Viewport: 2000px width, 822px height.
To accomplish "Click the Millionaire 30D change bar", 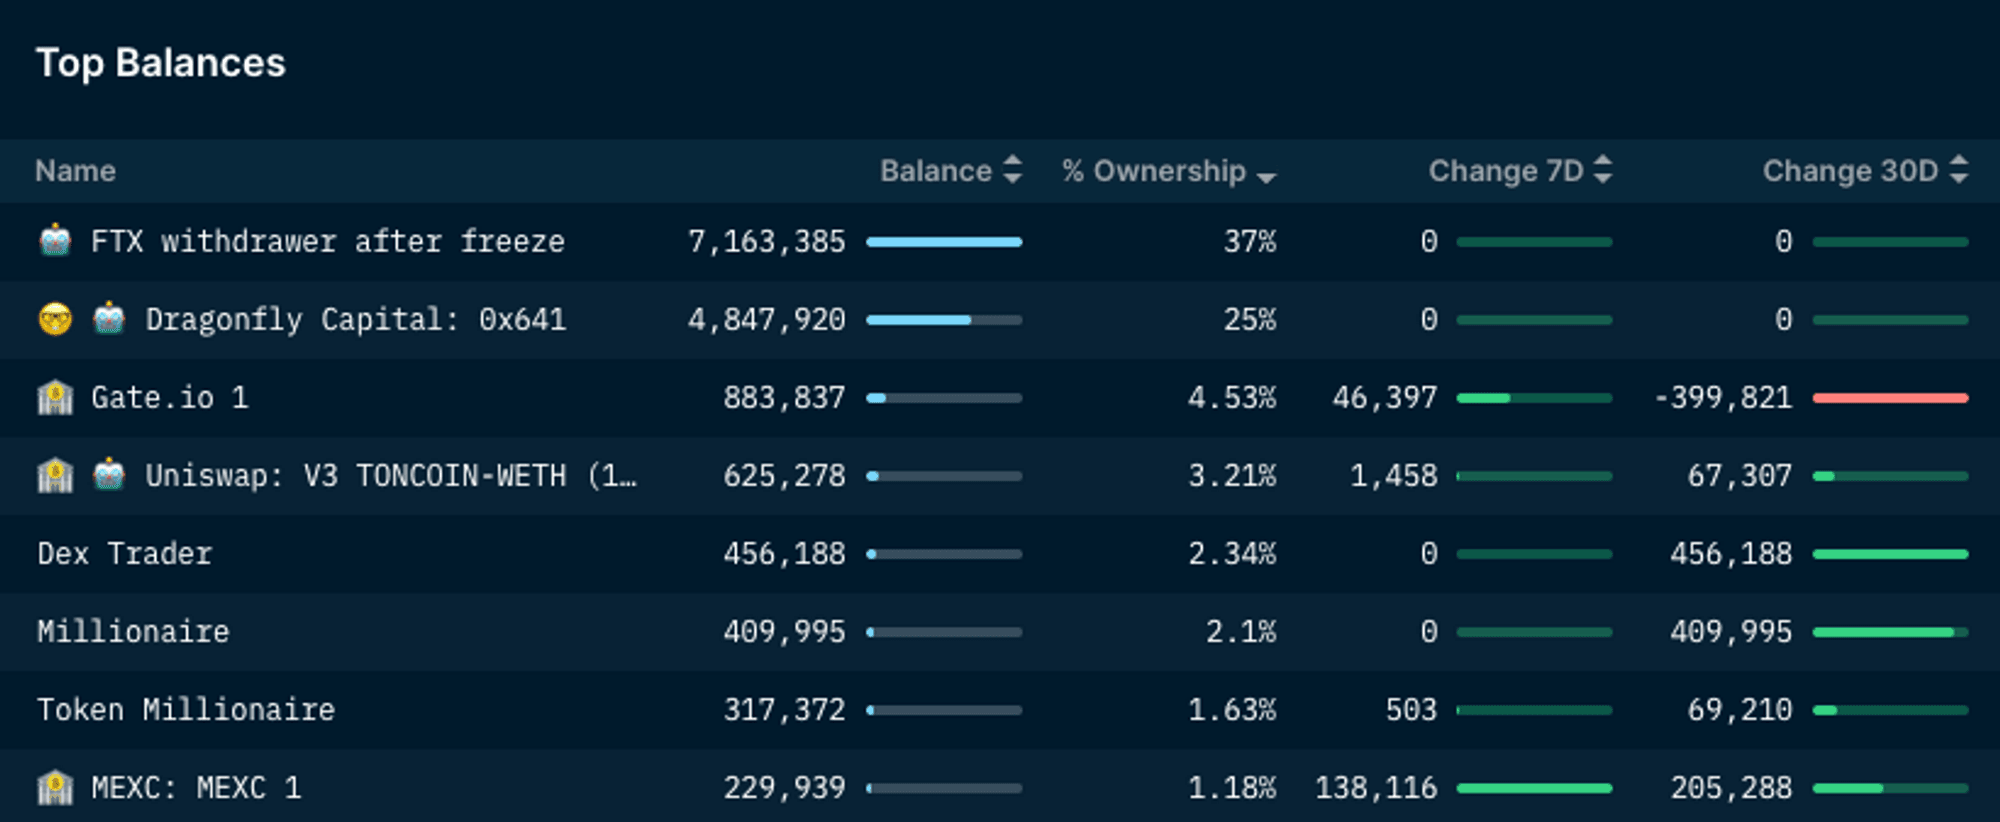I will [x=1890, y=632].
